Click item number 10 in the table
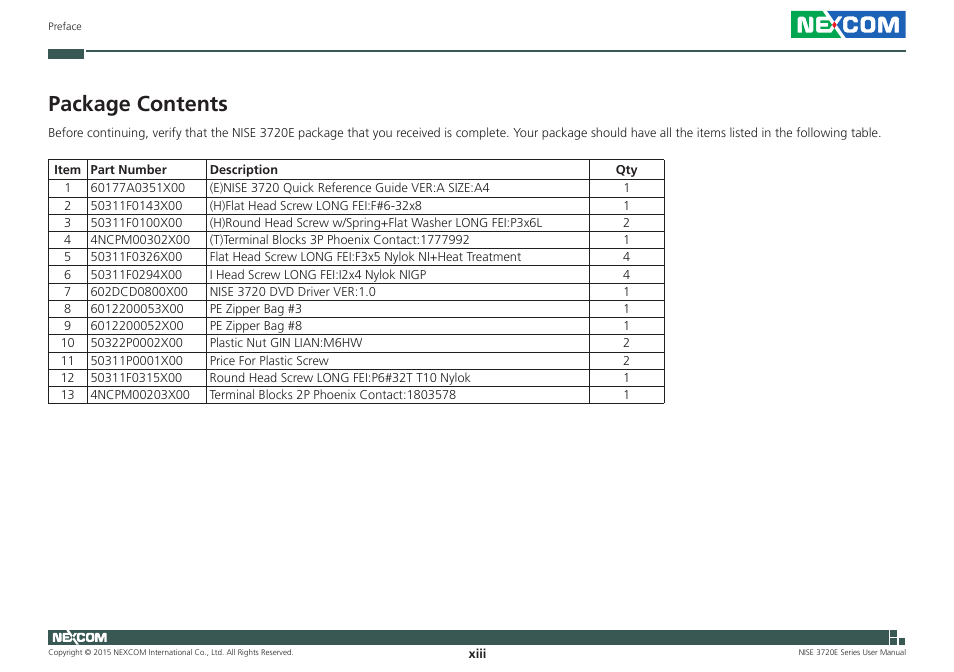Image resolution: width=954 pixels, height=672 pixels. pos(68,342)
